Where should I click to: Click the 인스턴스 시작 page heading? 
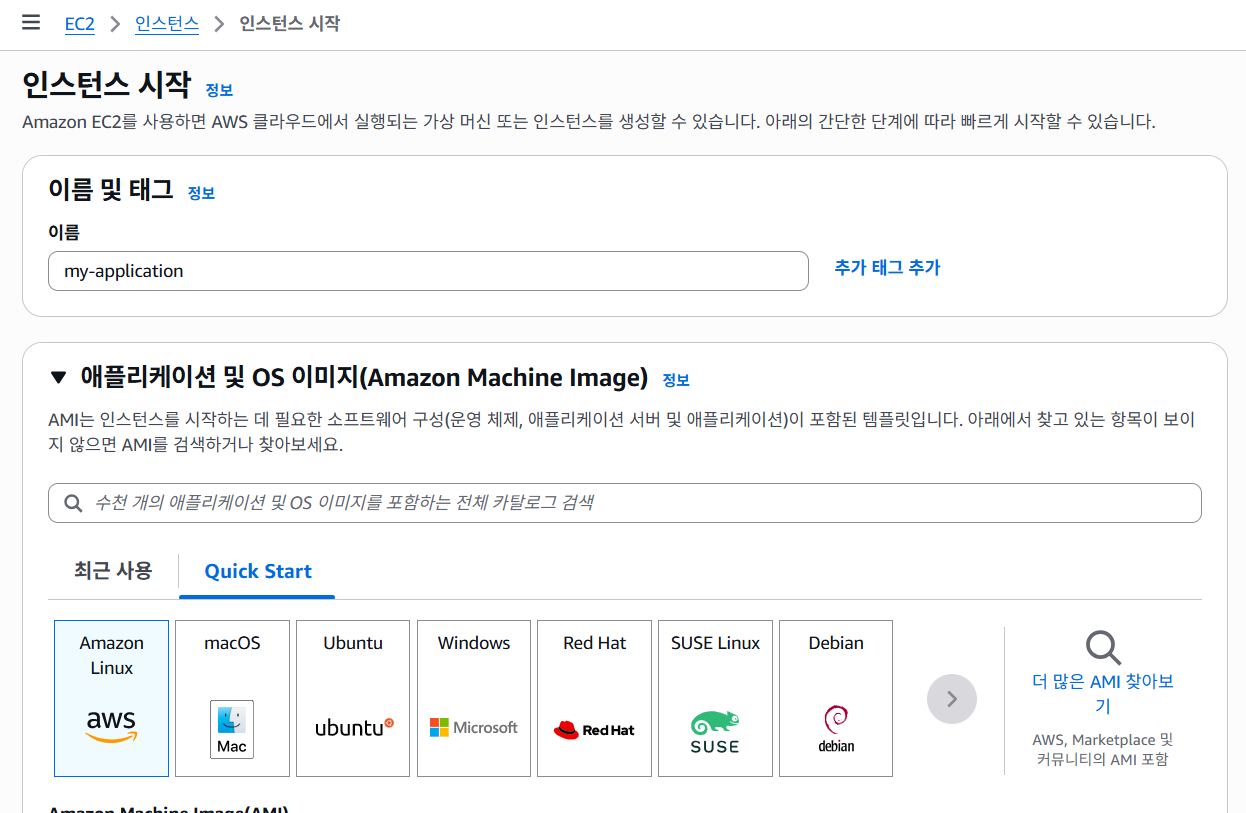[x=106, y=85]
